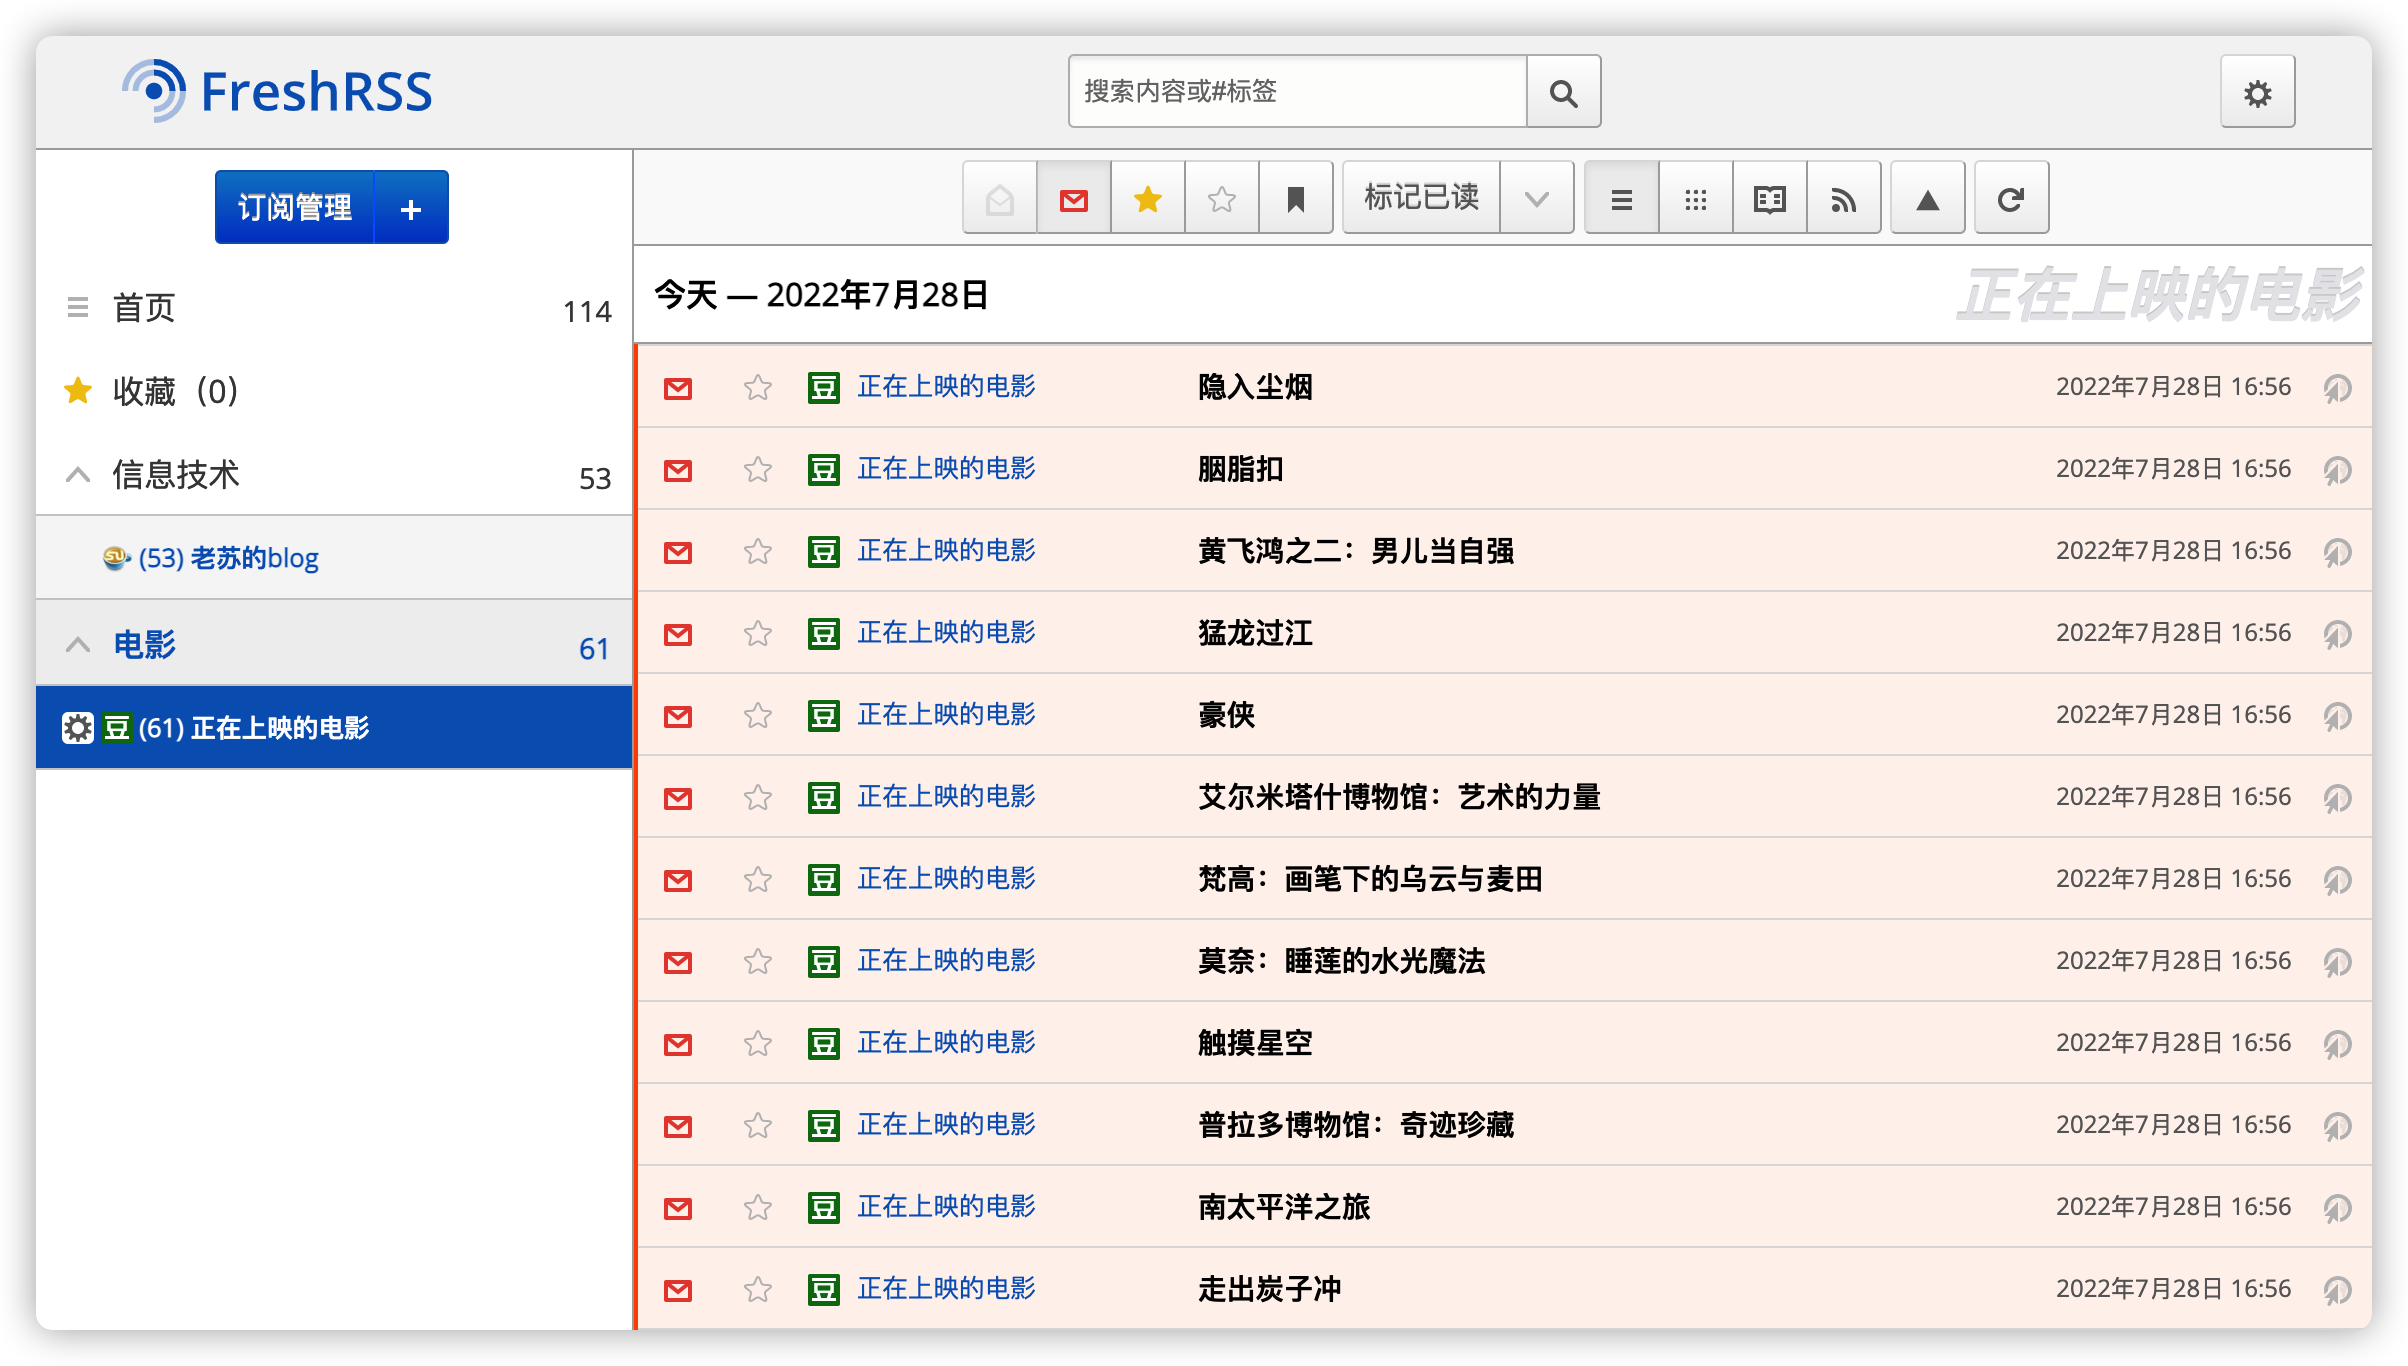Open the dropdown arrow beside 标记已读
This screenshot has height=1366, width=2408.
[1536, 199]
